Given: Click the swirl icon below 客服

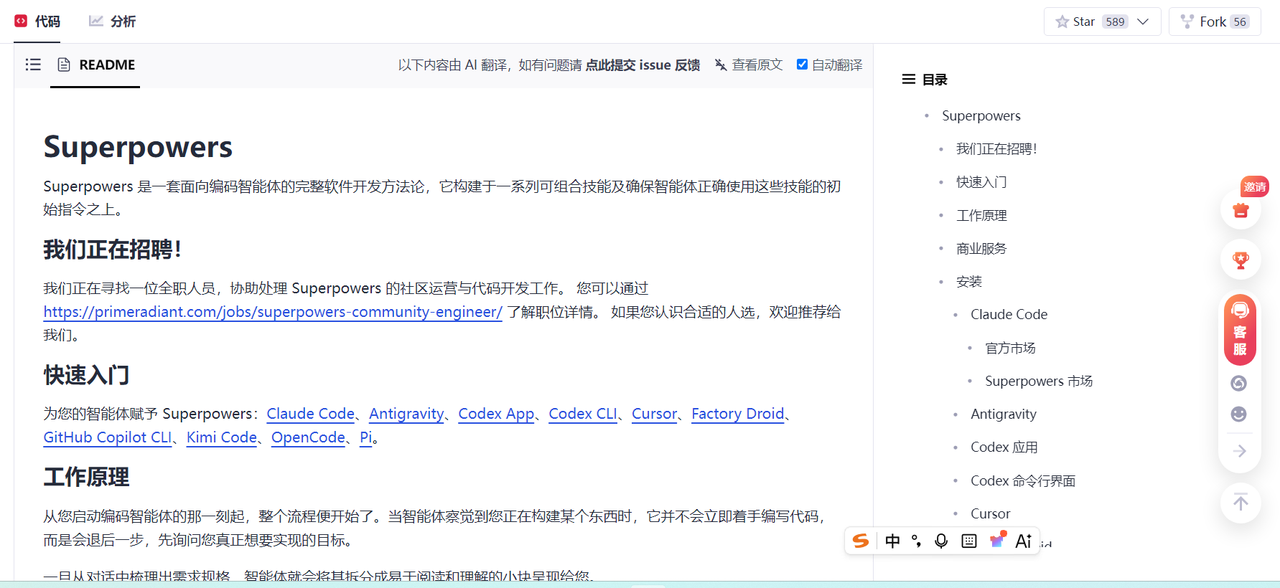Looking at the screenshot, I should click(x=1240, y=383).
